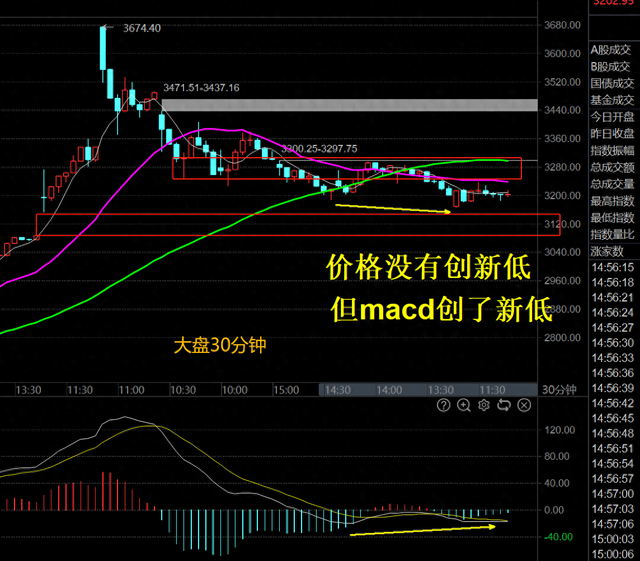Image resolution: width=640 pixels, height=561 pixels.
Task: Click the 14:57:06 tick timestamp
Action: pos(613,524)
